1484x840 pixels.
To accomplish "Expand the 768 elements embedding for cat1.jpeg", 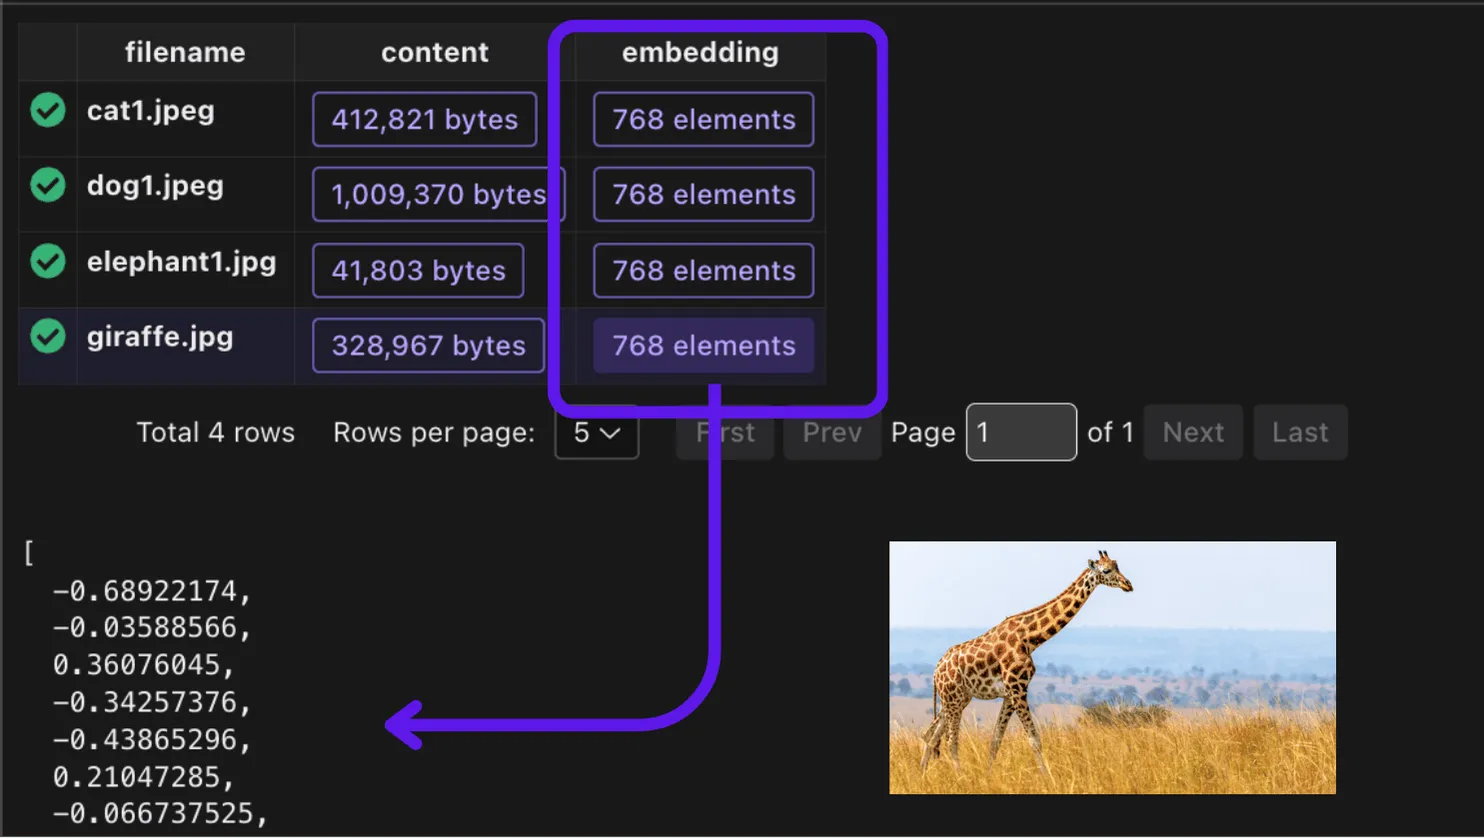I will pos(703,119).
